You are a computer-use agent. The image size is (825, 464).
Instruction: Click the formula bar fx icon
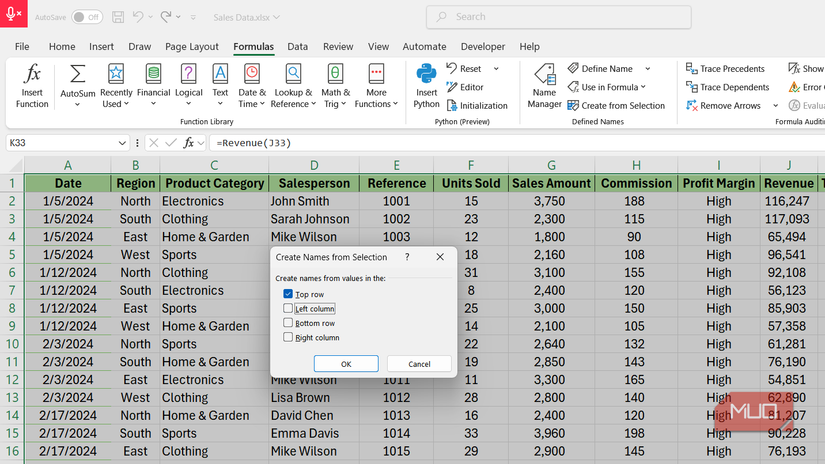point(188,143)
